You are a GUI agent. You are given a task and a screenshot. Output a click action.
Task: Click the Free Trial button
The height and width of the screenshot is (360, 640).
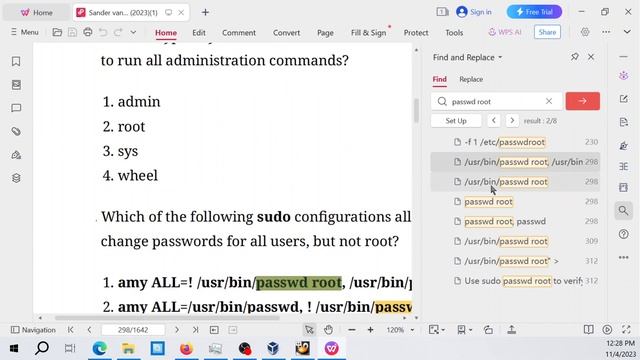click(x=534, y=12)
